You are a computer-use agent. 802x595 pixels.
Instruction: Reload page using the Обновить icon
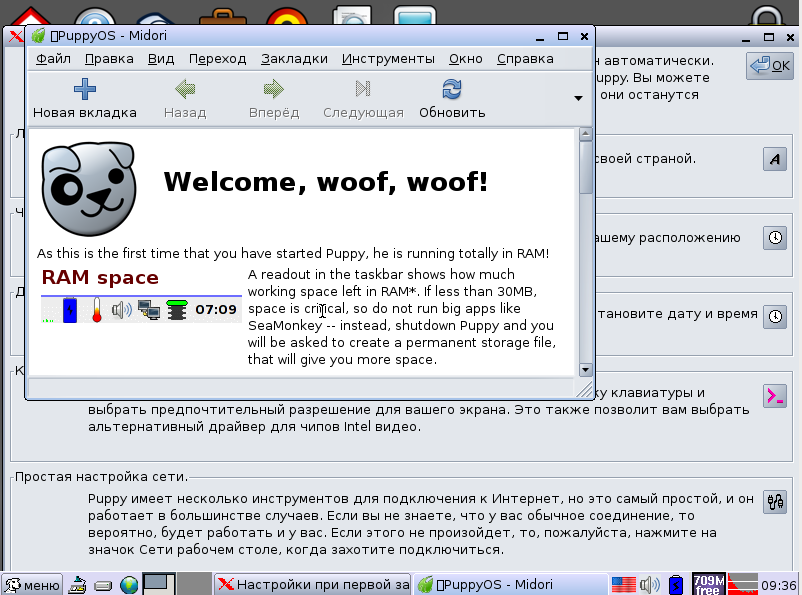click(452, 89)
